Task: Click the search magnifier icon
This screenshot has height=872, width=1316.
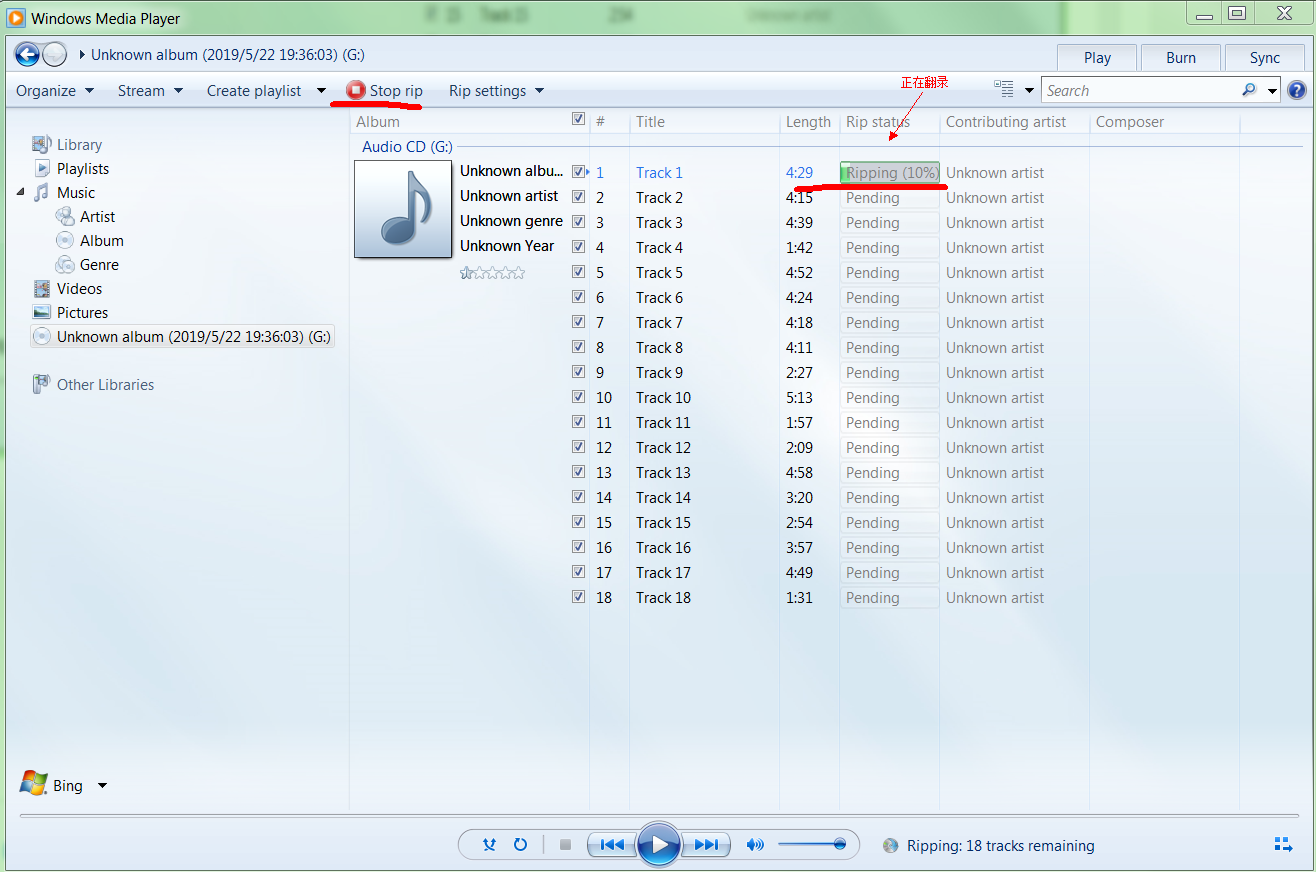Action: [x=1249, y=90]
